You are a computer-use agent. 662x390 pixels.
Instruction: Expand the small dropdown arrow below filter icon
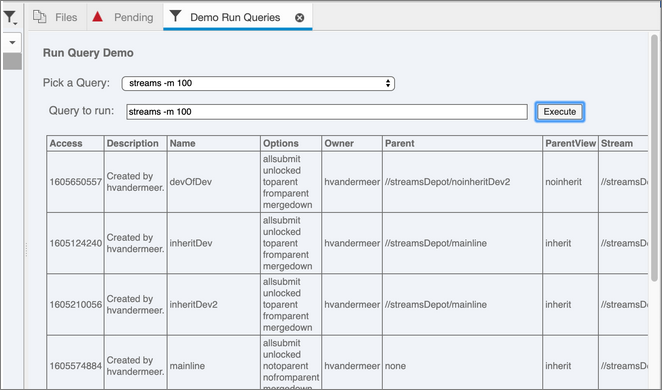point(12,43)
